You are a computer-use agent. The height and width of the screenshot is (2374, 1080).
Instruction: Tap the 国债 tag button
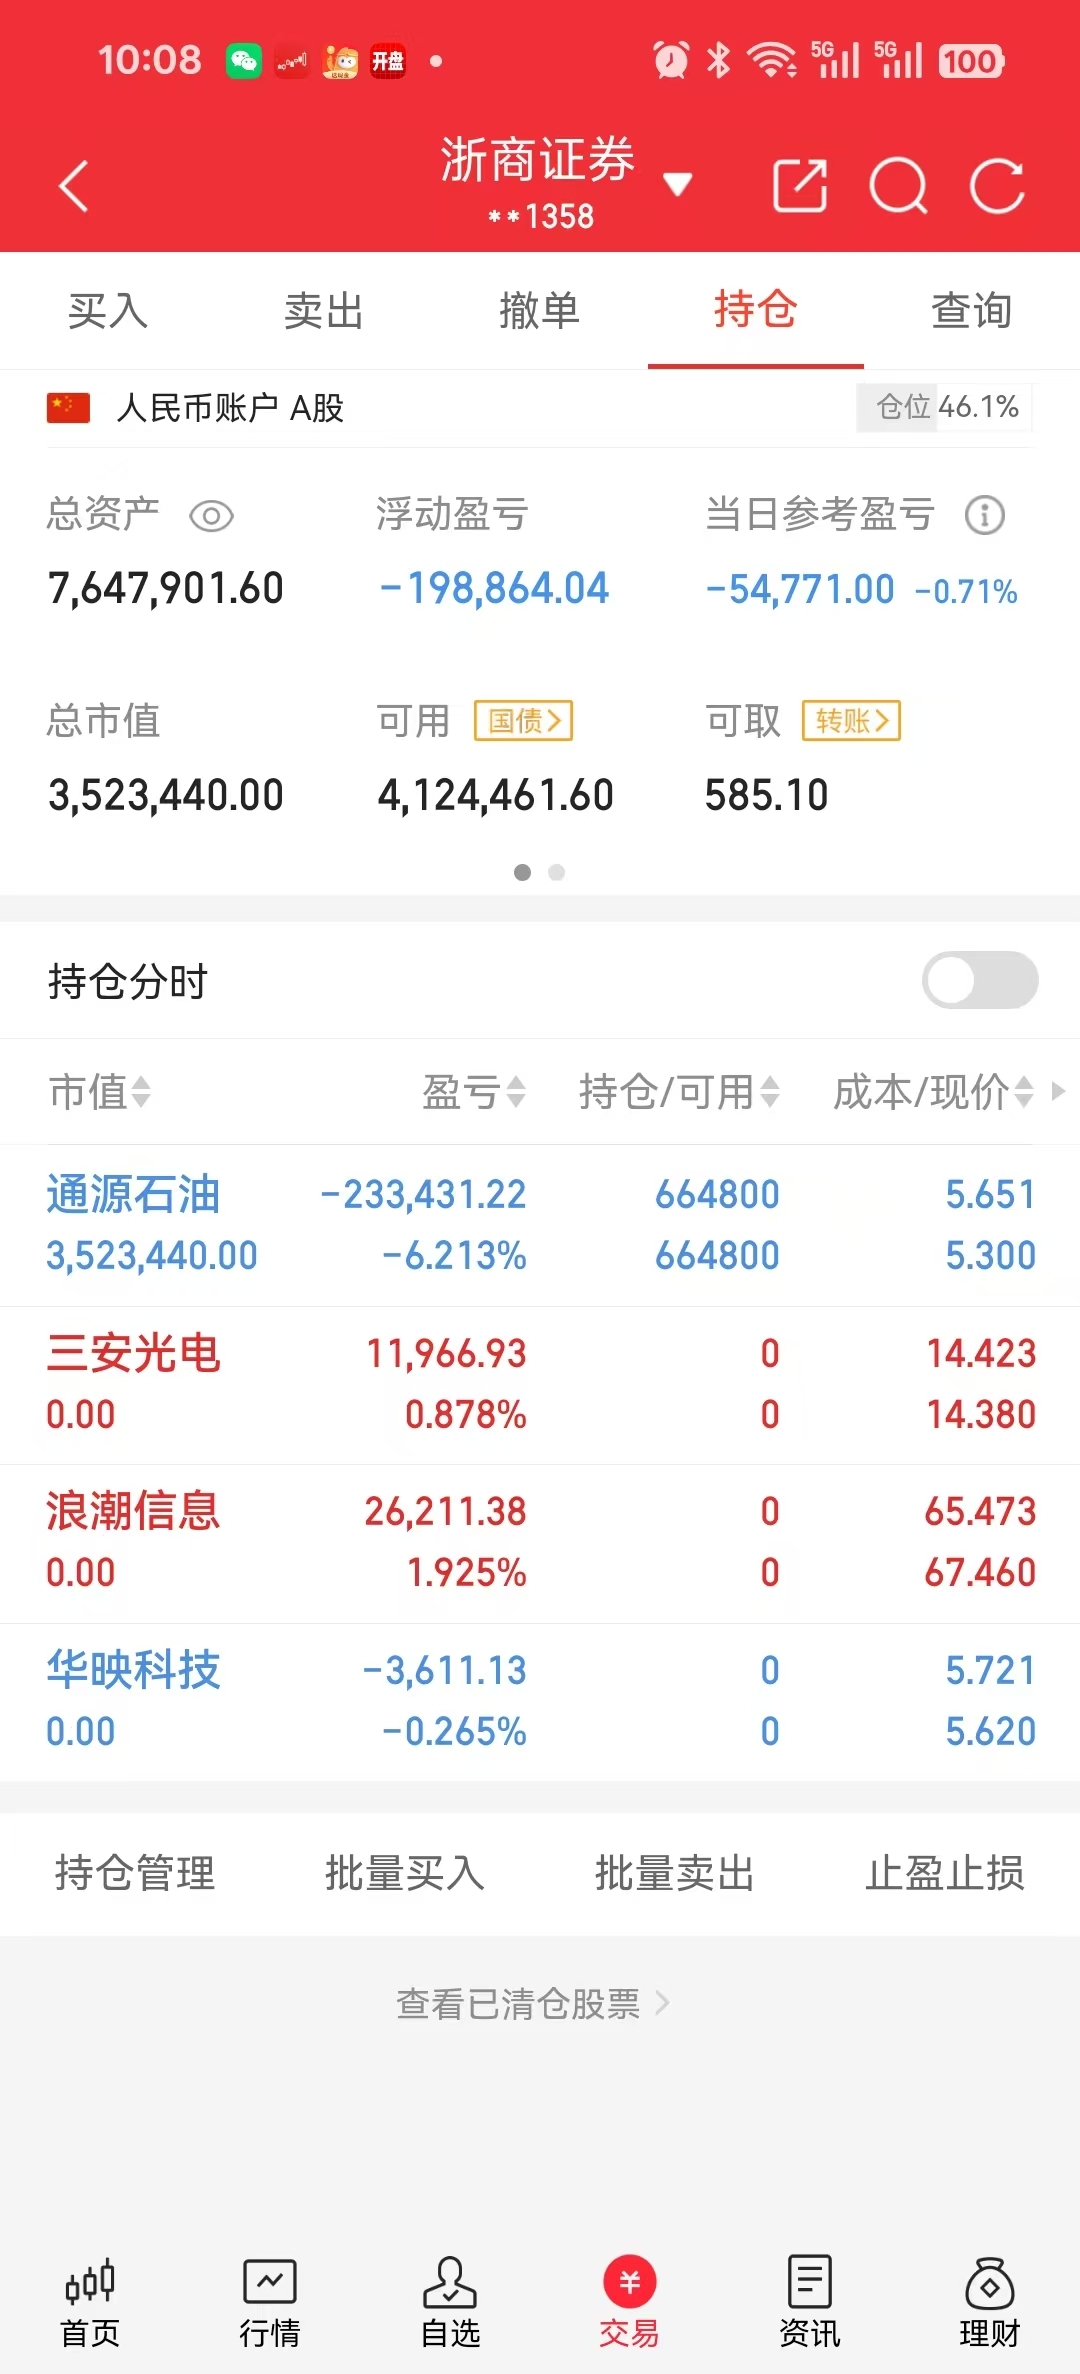[x=523, y=720]
